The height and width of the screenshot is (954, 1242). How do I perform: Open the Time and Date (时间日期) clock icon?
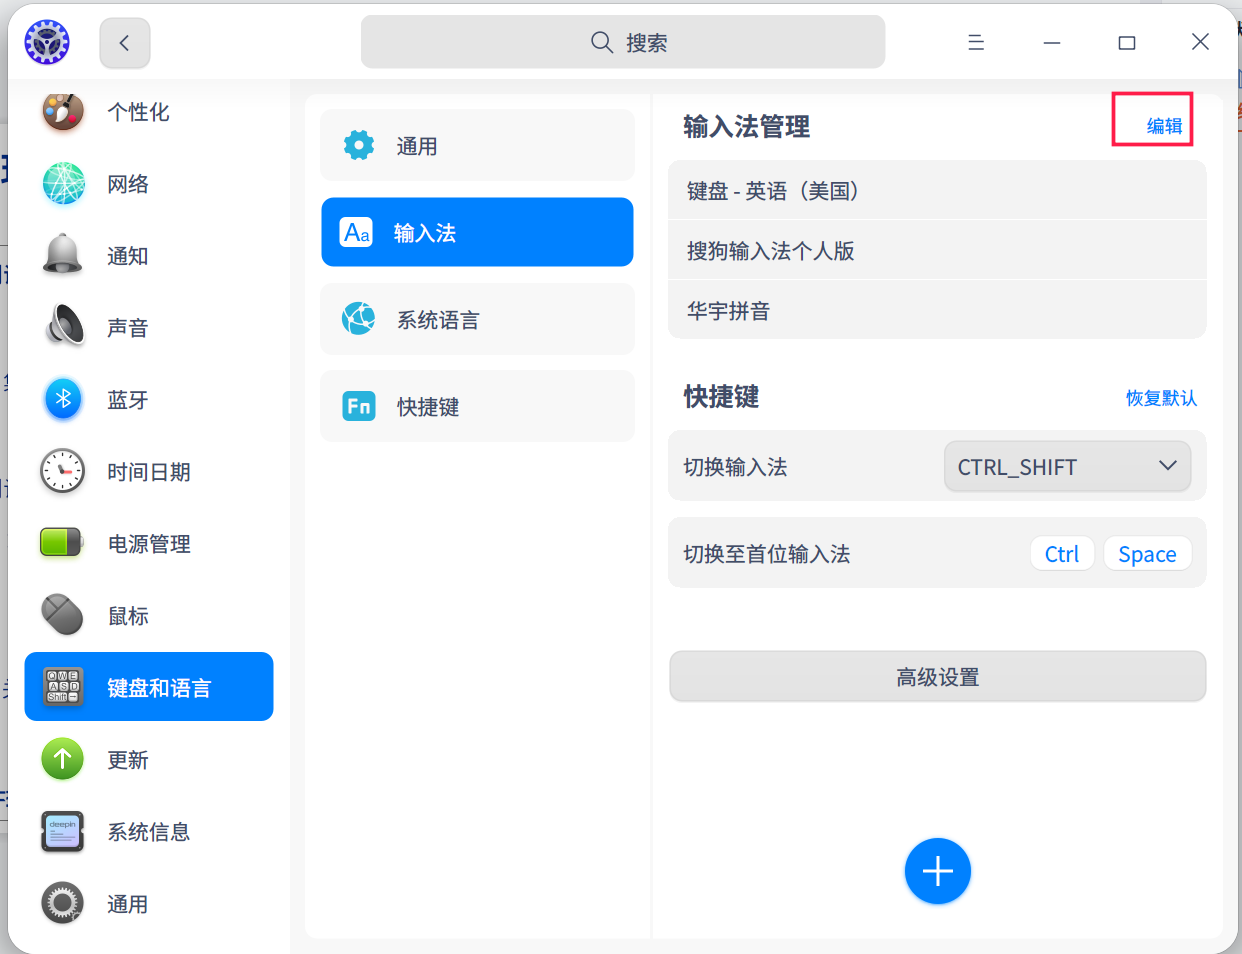63,472
